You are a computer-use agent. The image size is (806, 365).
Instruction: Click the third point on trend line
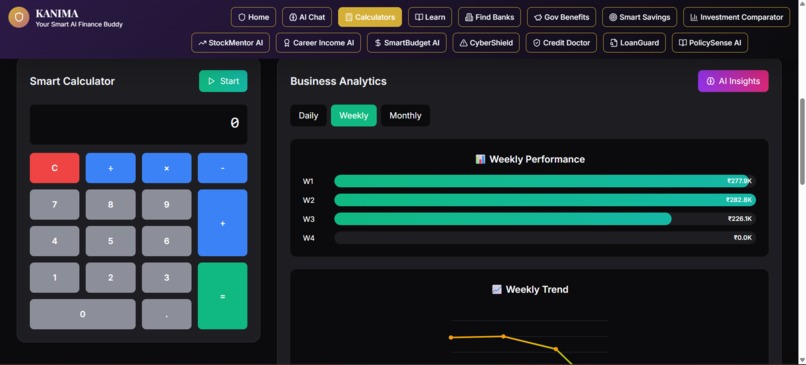[x=556, y=349]
